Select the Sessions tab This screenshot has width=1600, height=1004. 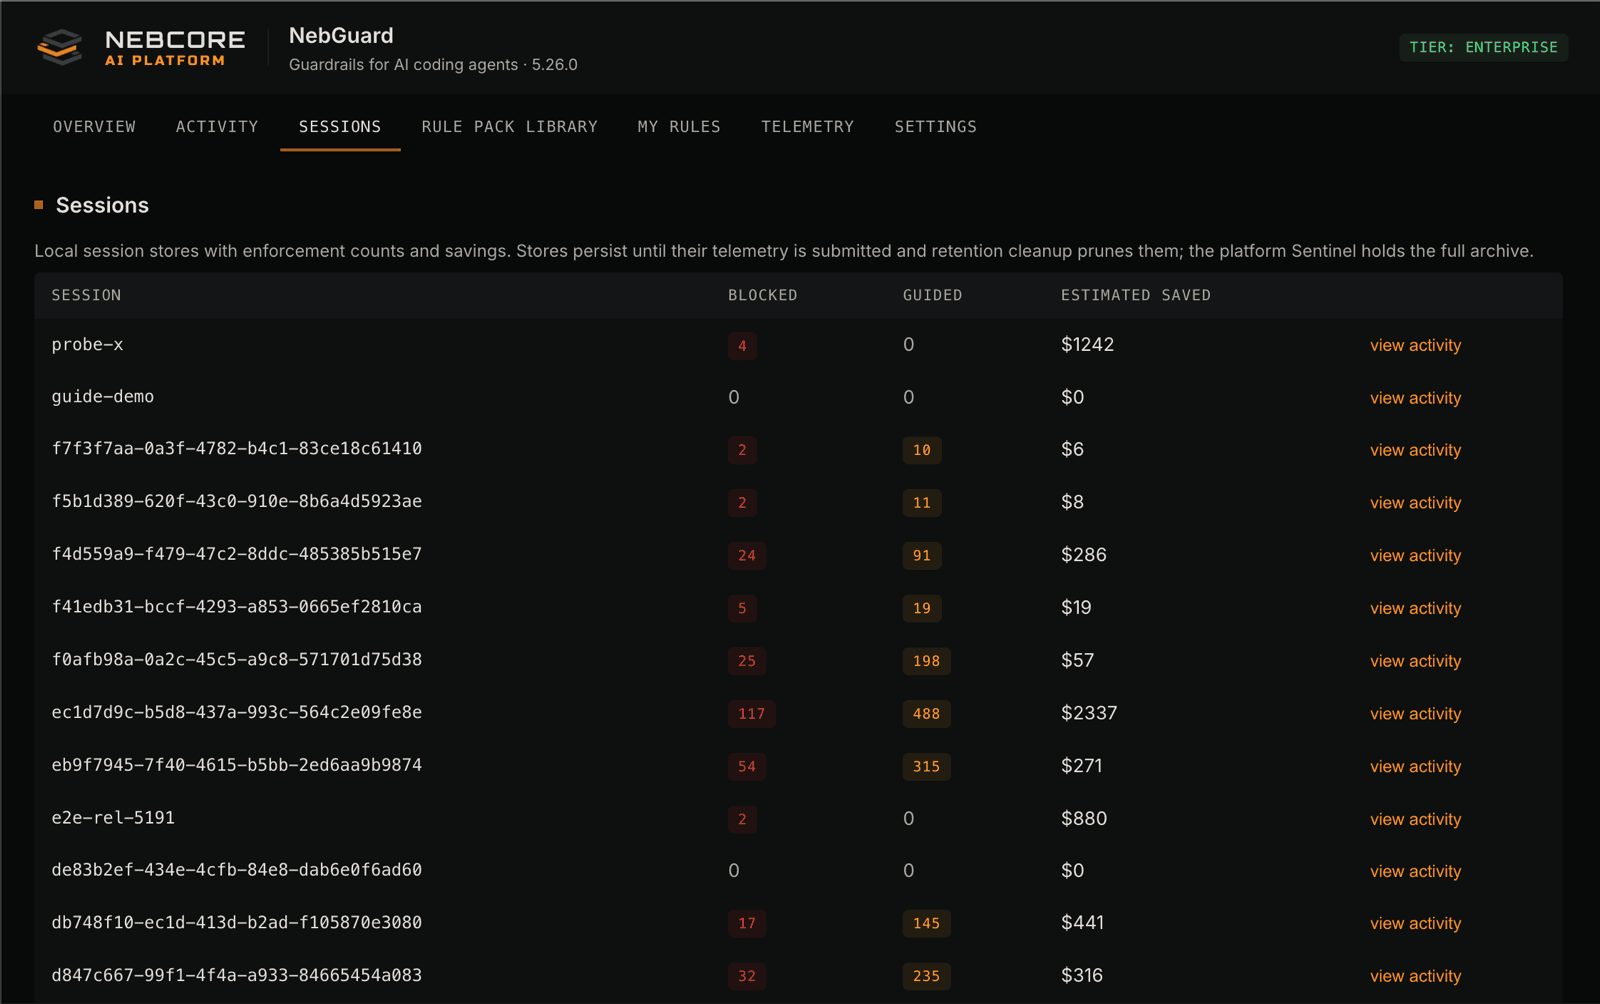[340, 127]
